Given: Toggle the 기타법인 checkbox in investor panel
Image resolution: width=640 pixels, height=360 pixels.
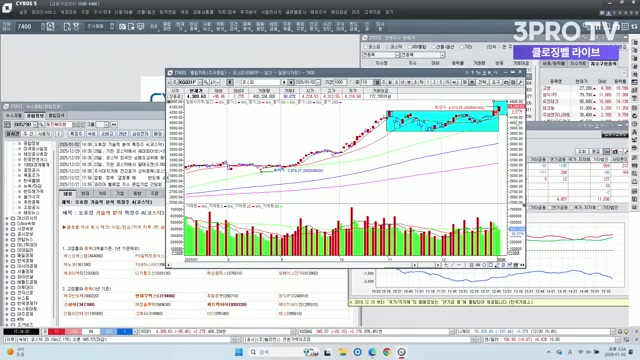Looking at the screenshot, I should pyautogui.click(x=600, y=208).
